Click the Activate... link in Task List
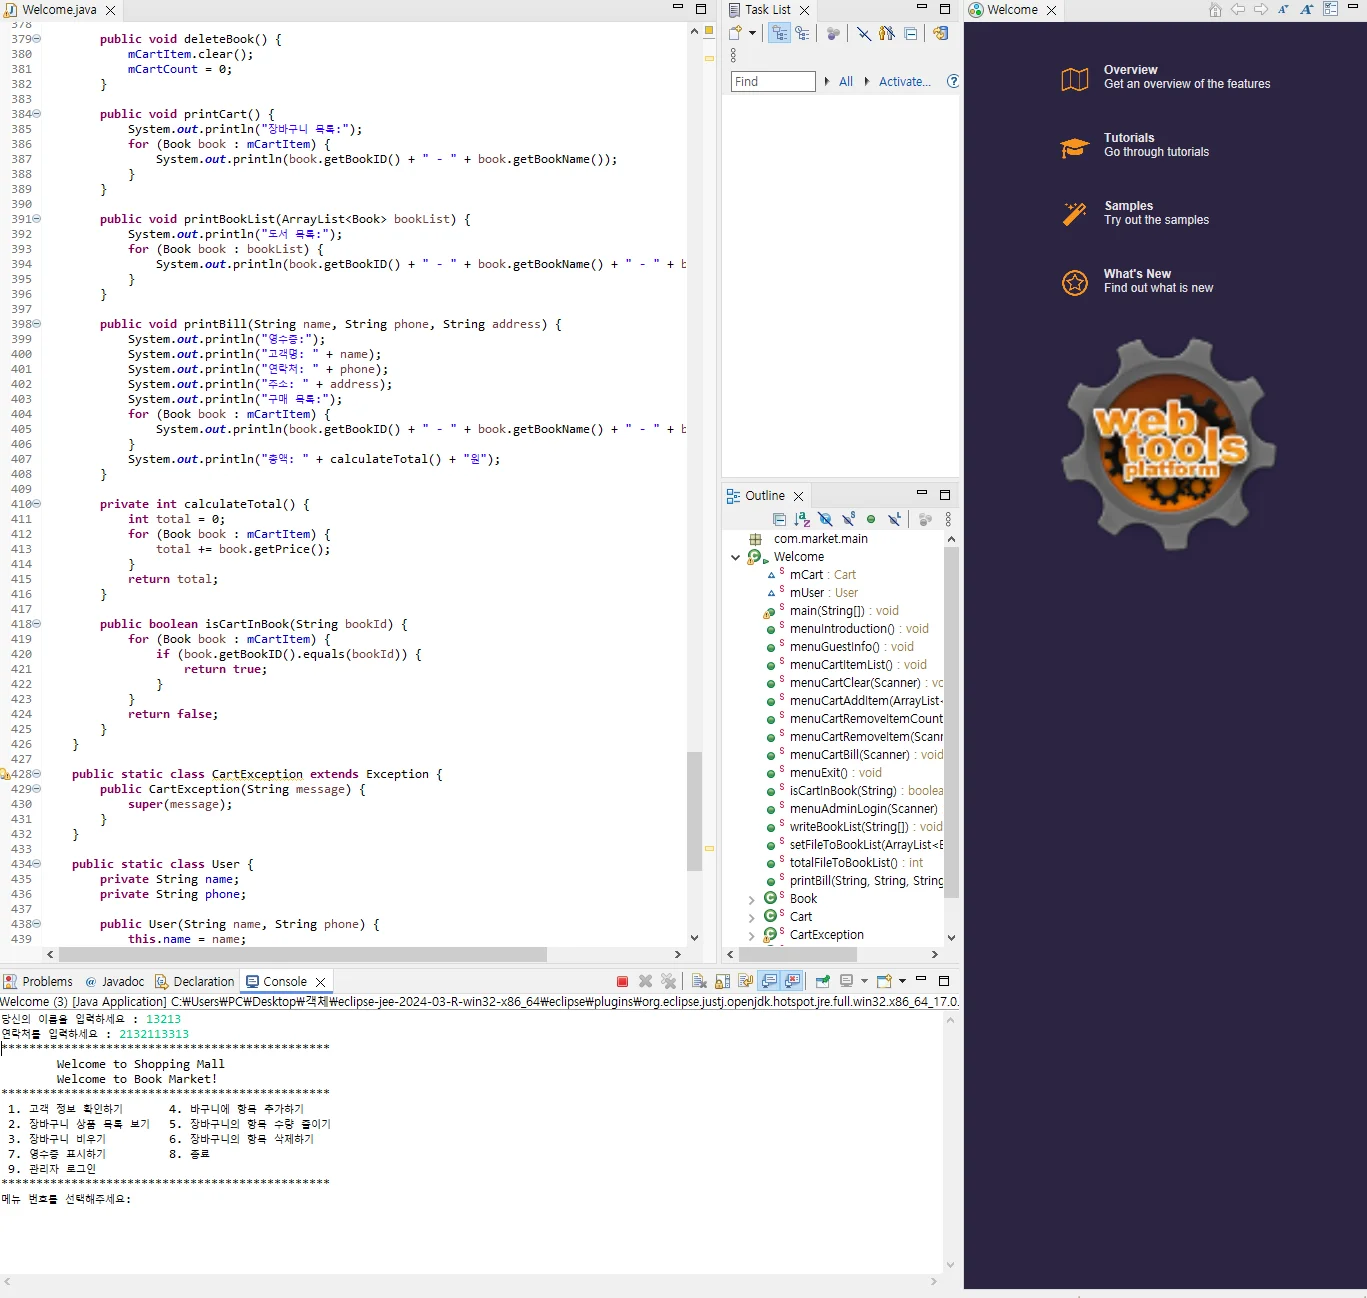This screenshot has width=1367, height=1298. [904, 82]
